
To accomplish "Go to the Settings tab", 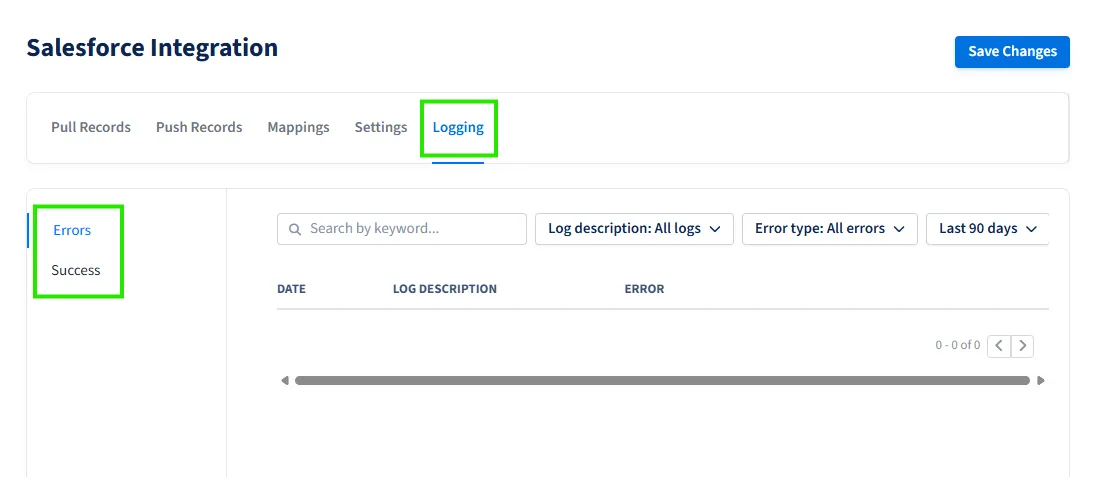I will click(381, 127).
